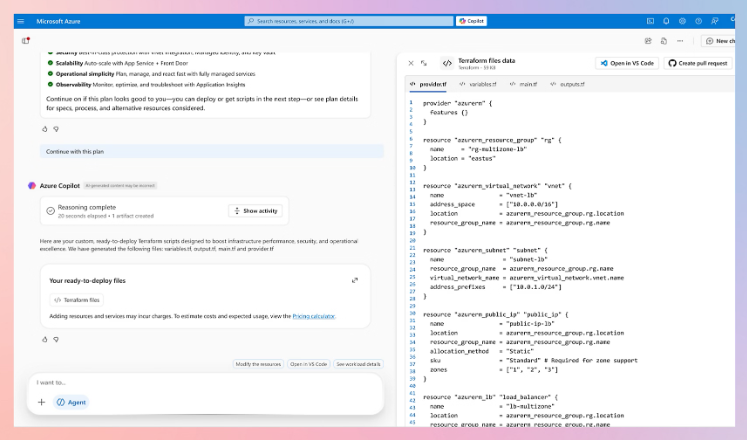Image resolution: width=747 pixels, height=440 pixels.
Task: Toggle the chat history side panel icon
Action: tap(26, 40)
